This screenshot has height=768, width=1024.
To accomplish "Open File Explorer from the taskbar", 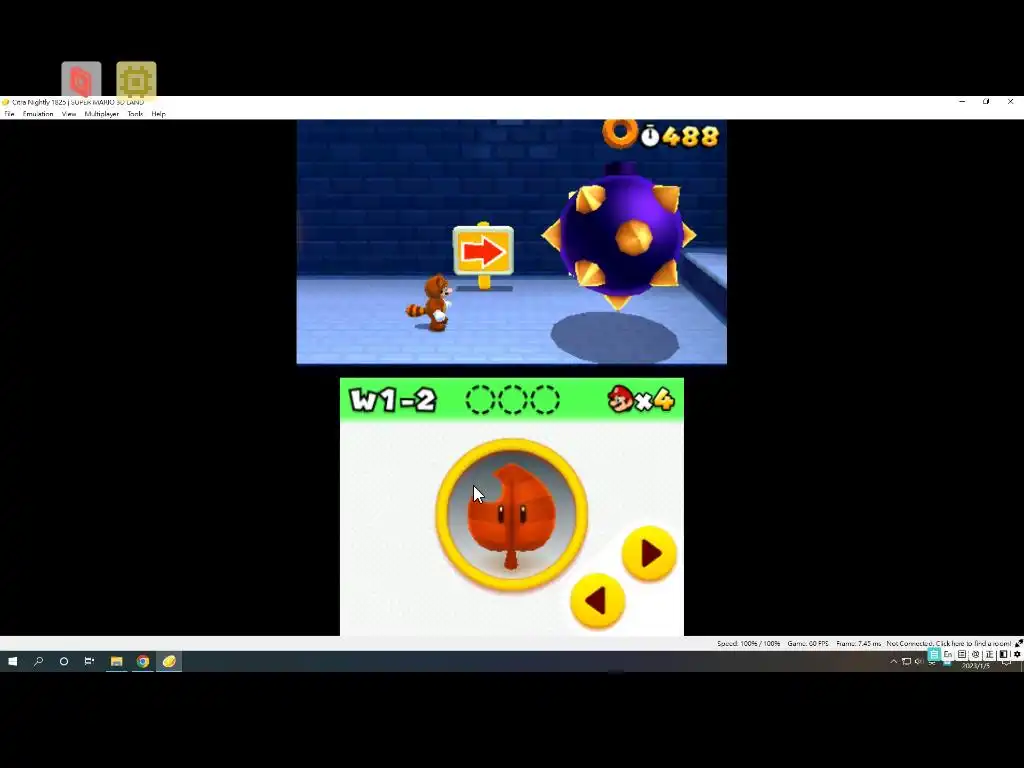I will coord(116,662).
